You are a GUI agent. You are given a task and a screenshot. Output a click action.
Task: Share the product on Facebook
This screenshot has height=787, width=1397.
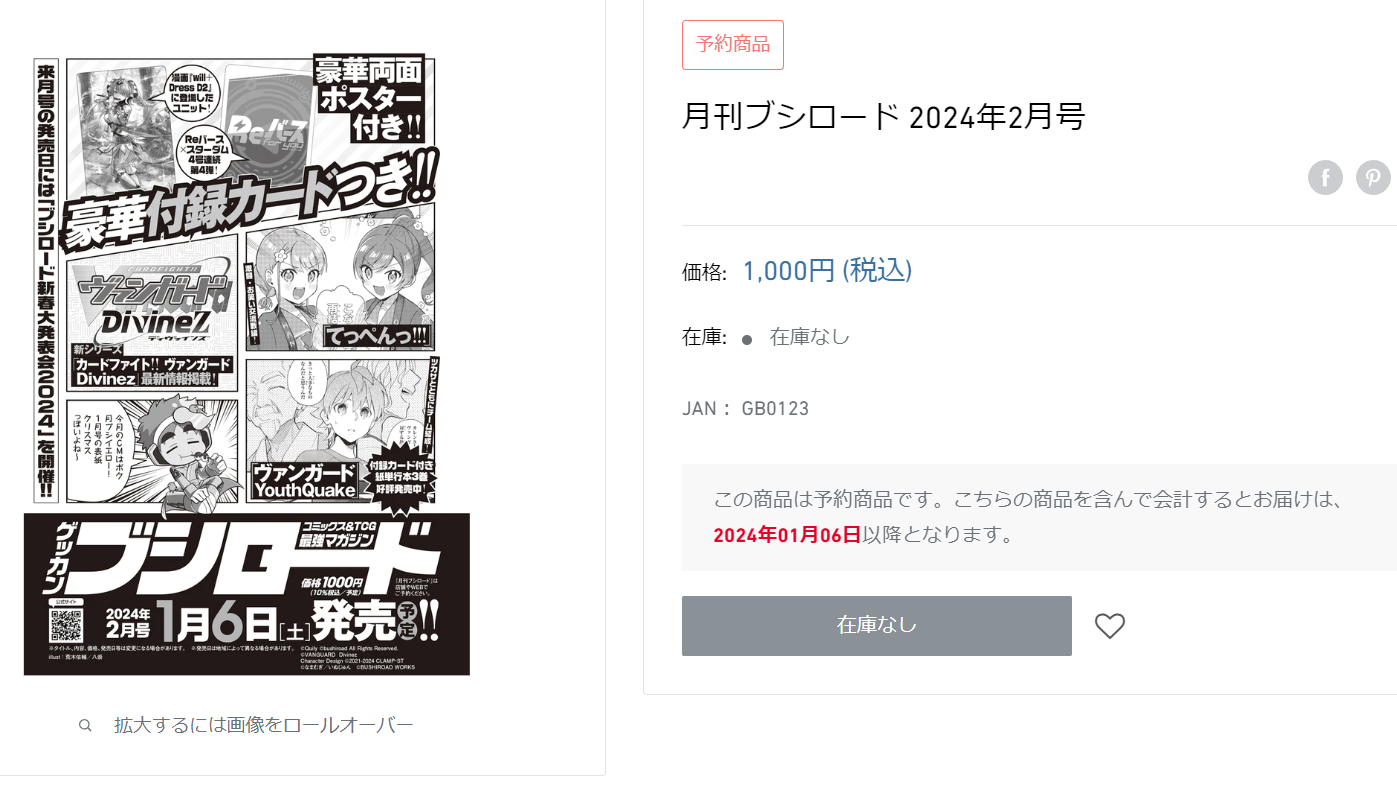click(1325, 178)
